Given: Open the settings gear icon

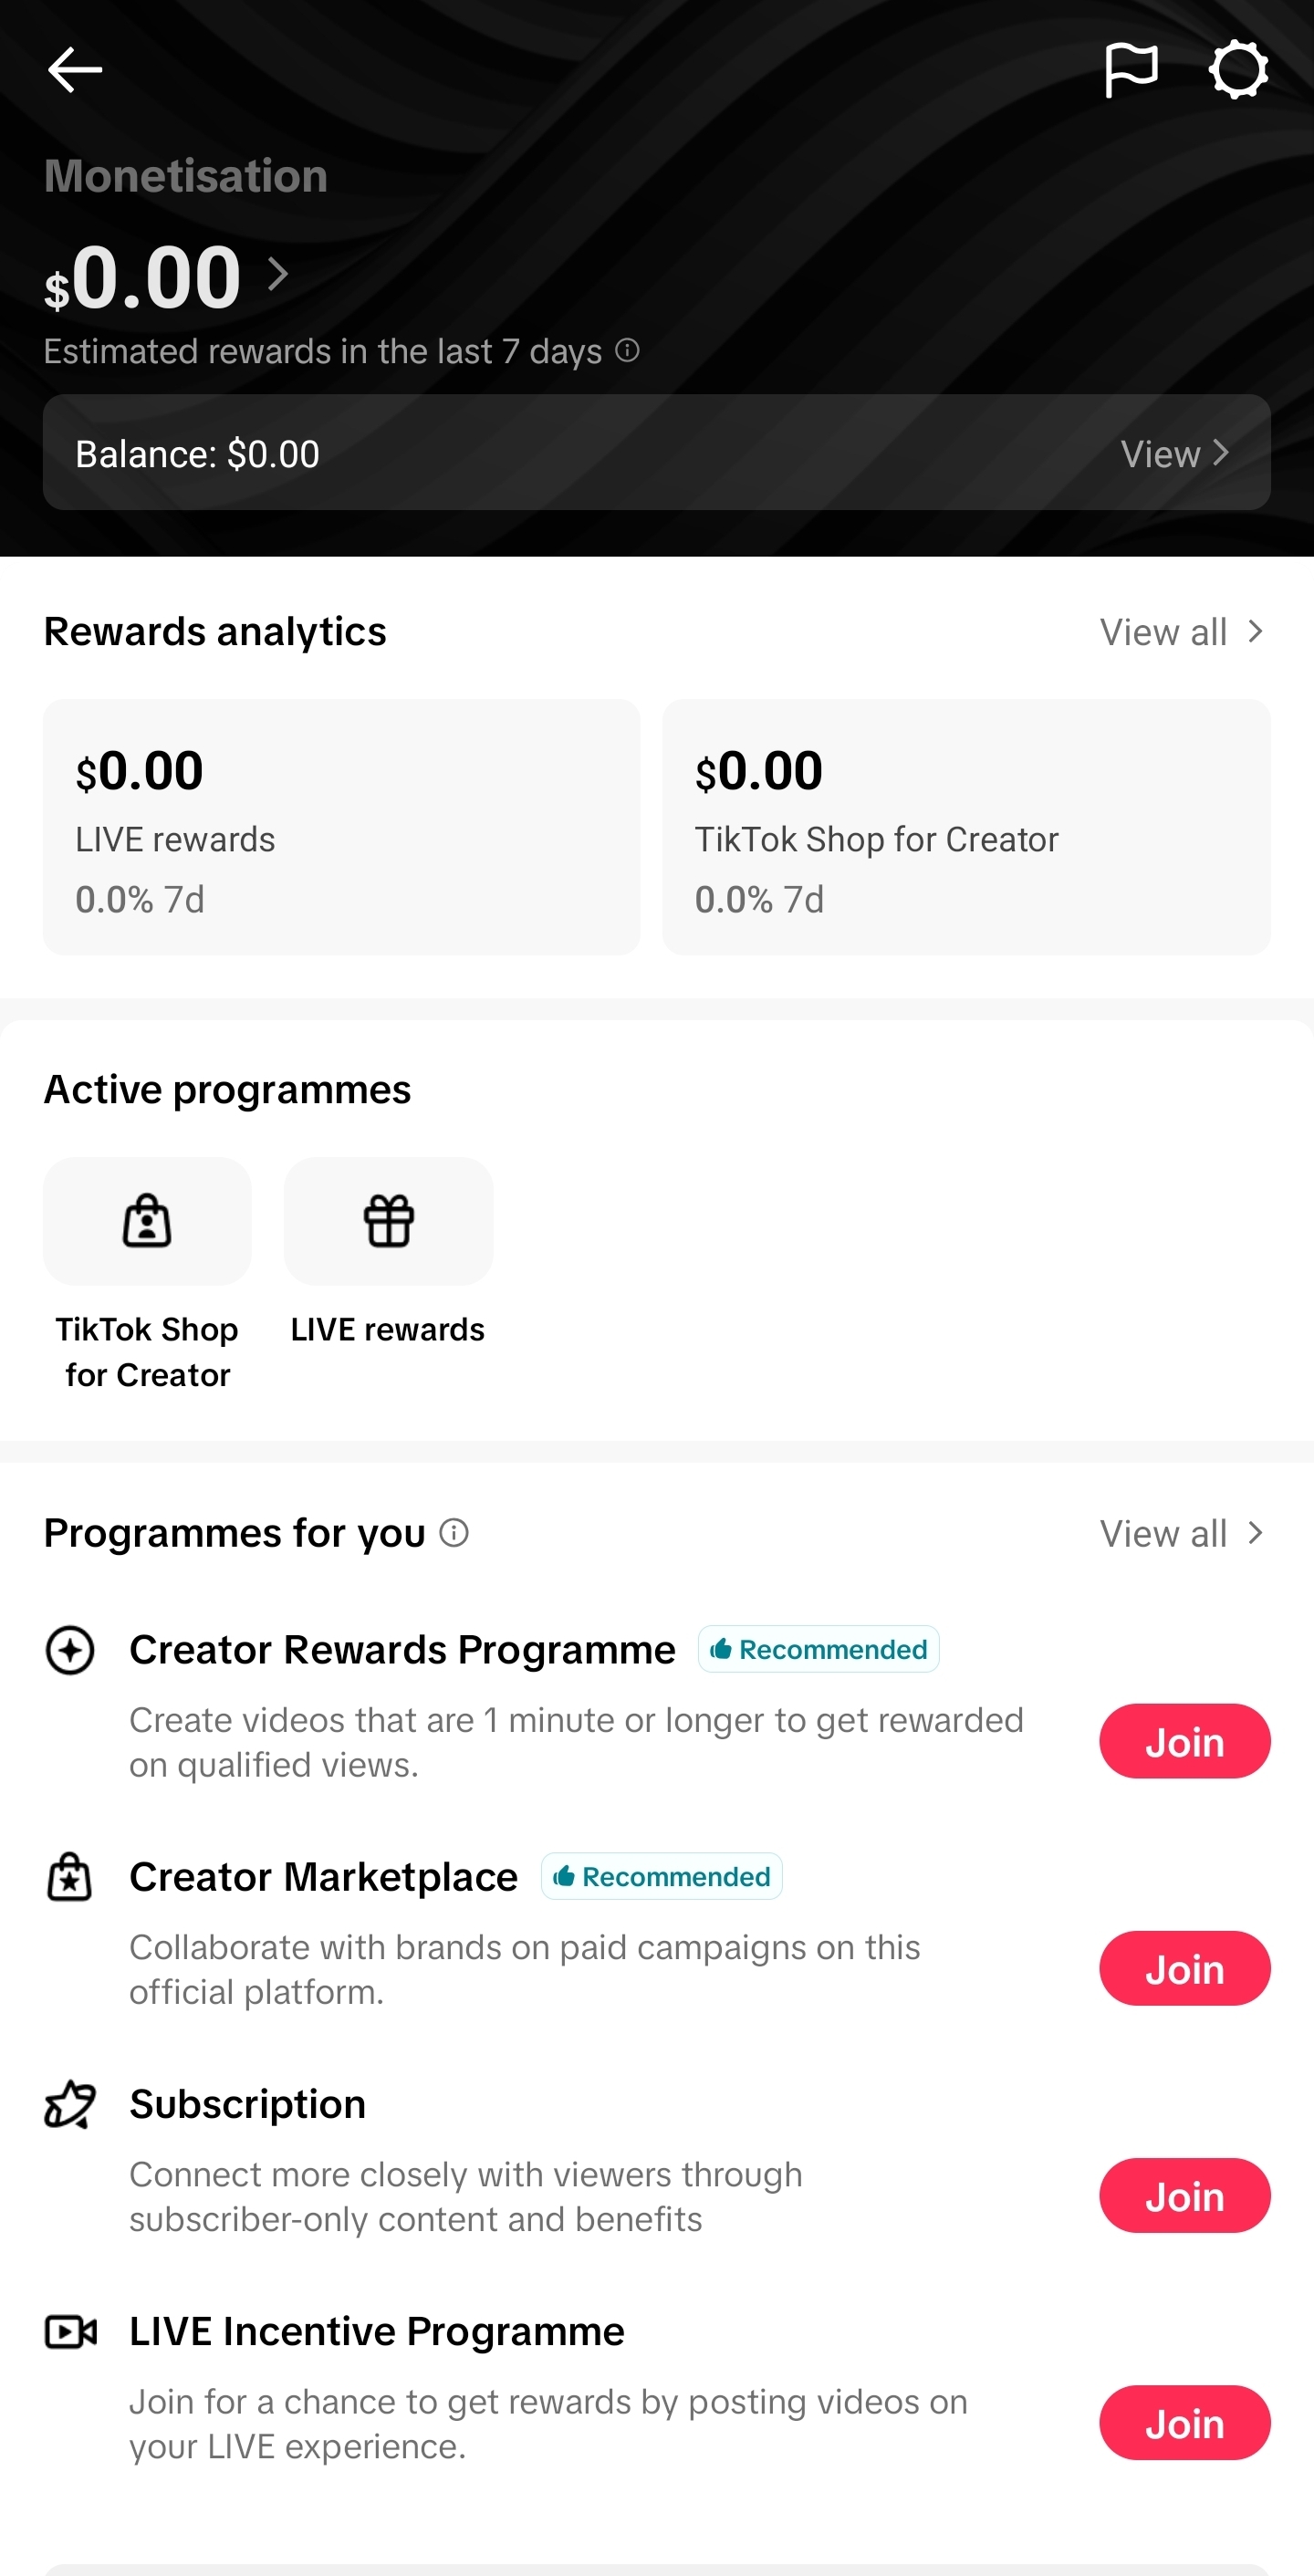Looking at the screenshot, I should 1239,70.
